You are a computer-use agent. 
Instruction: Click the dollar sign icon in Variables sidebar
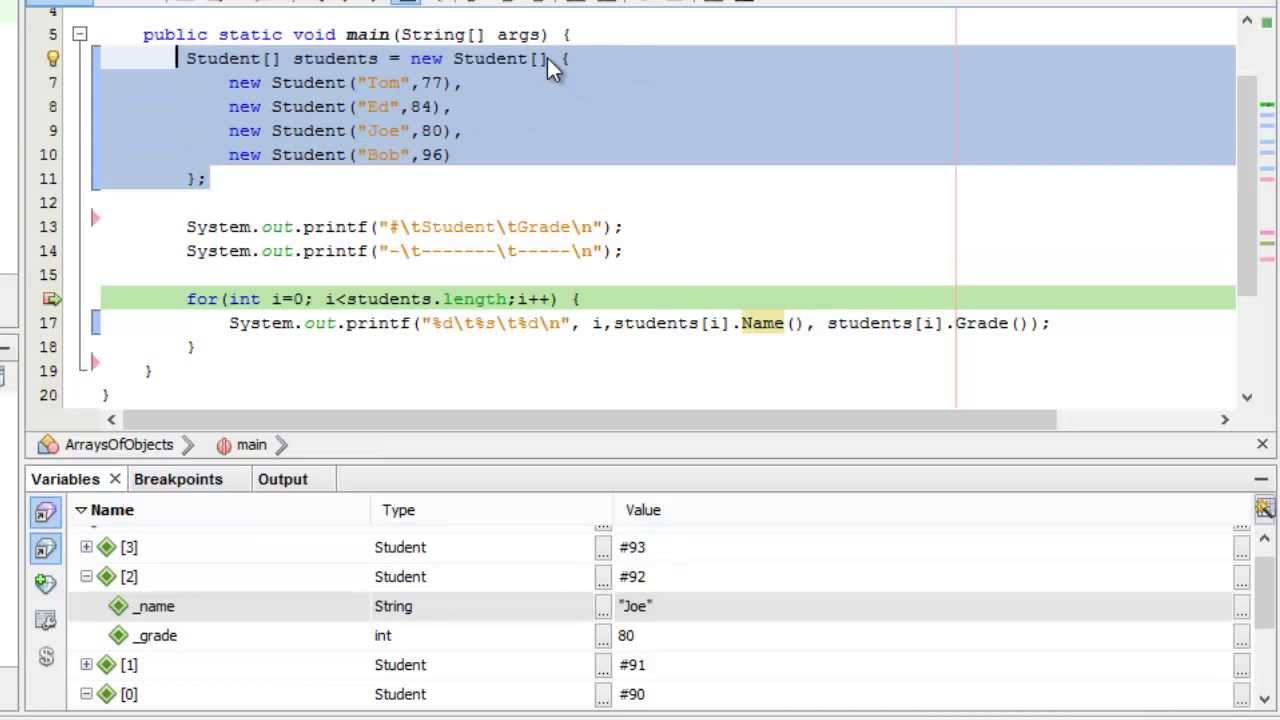[x=45, y=656]
